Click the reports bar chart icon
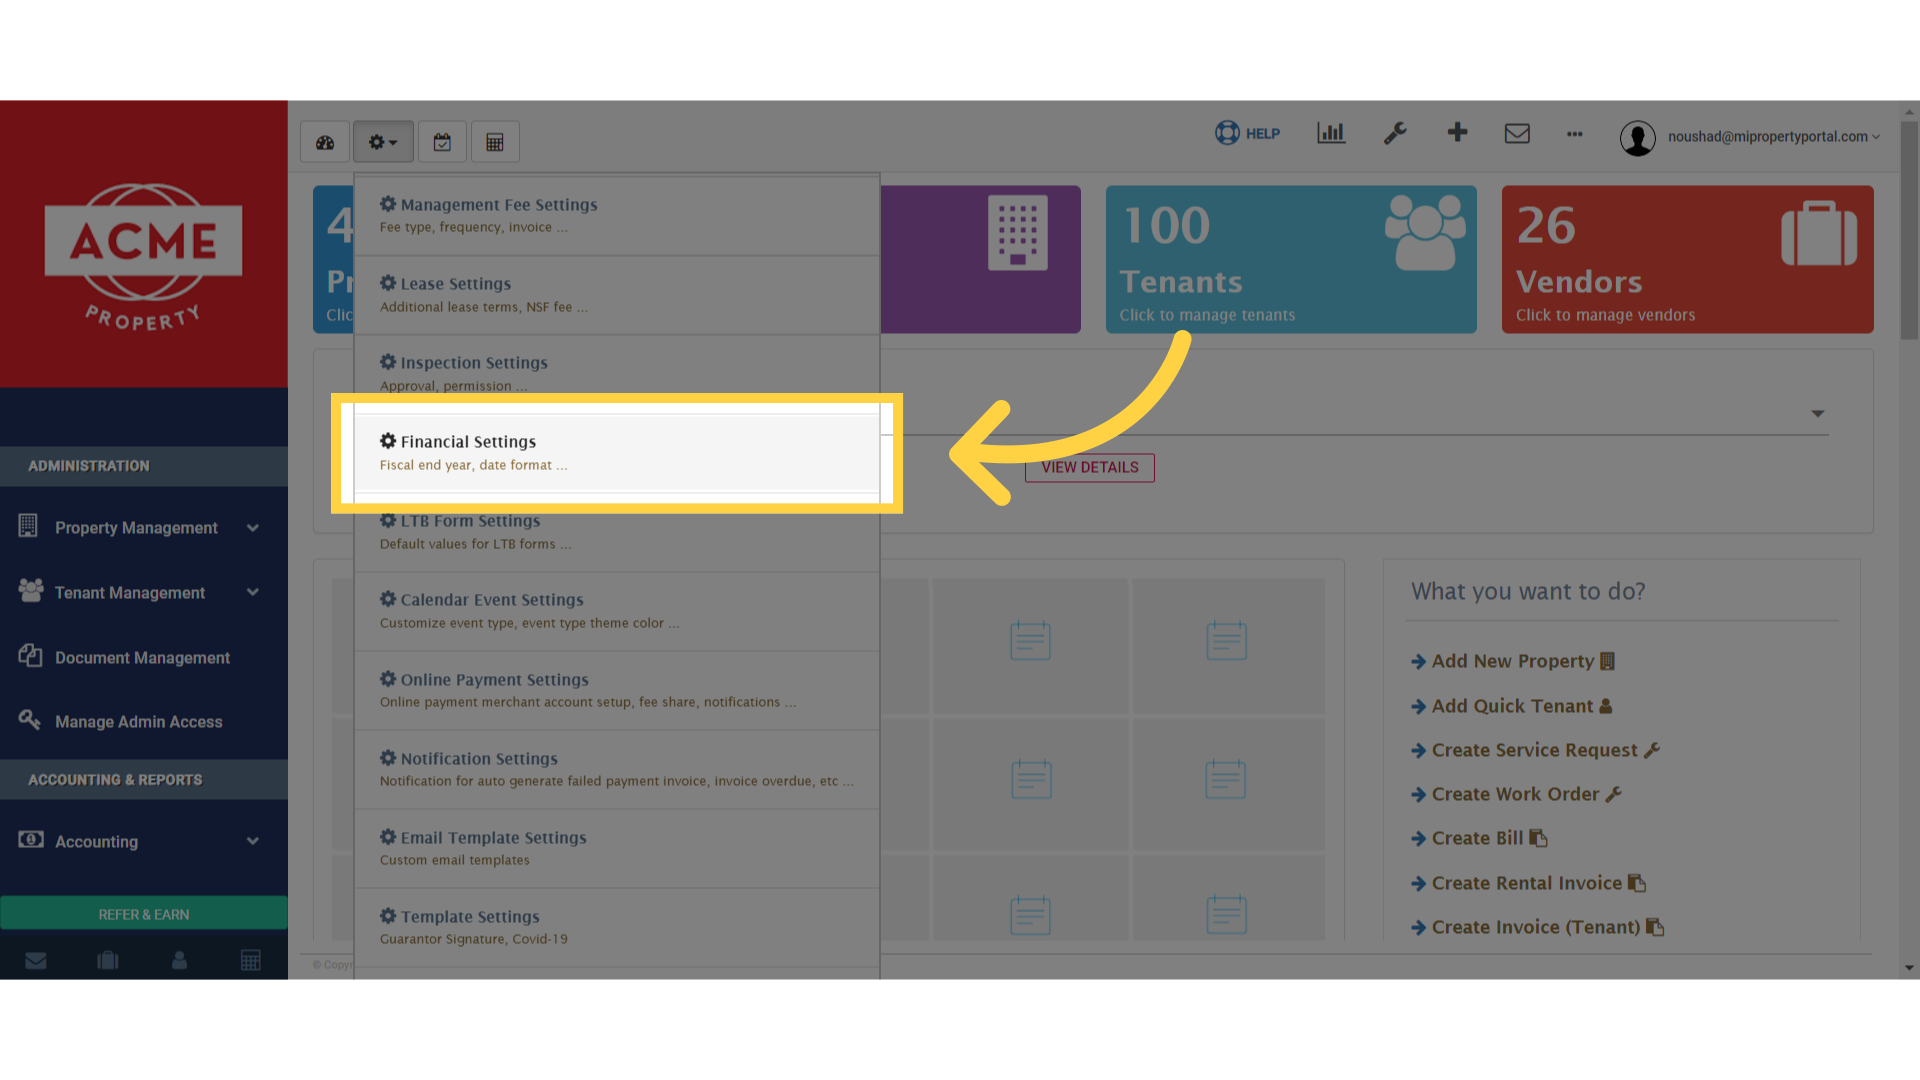 pos(1331,133)
